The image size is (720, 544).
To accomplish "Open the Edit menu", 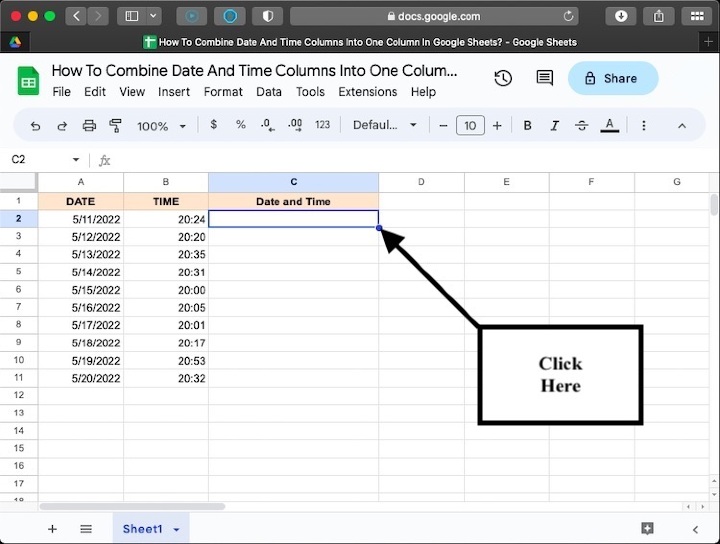I will point(95,92).
